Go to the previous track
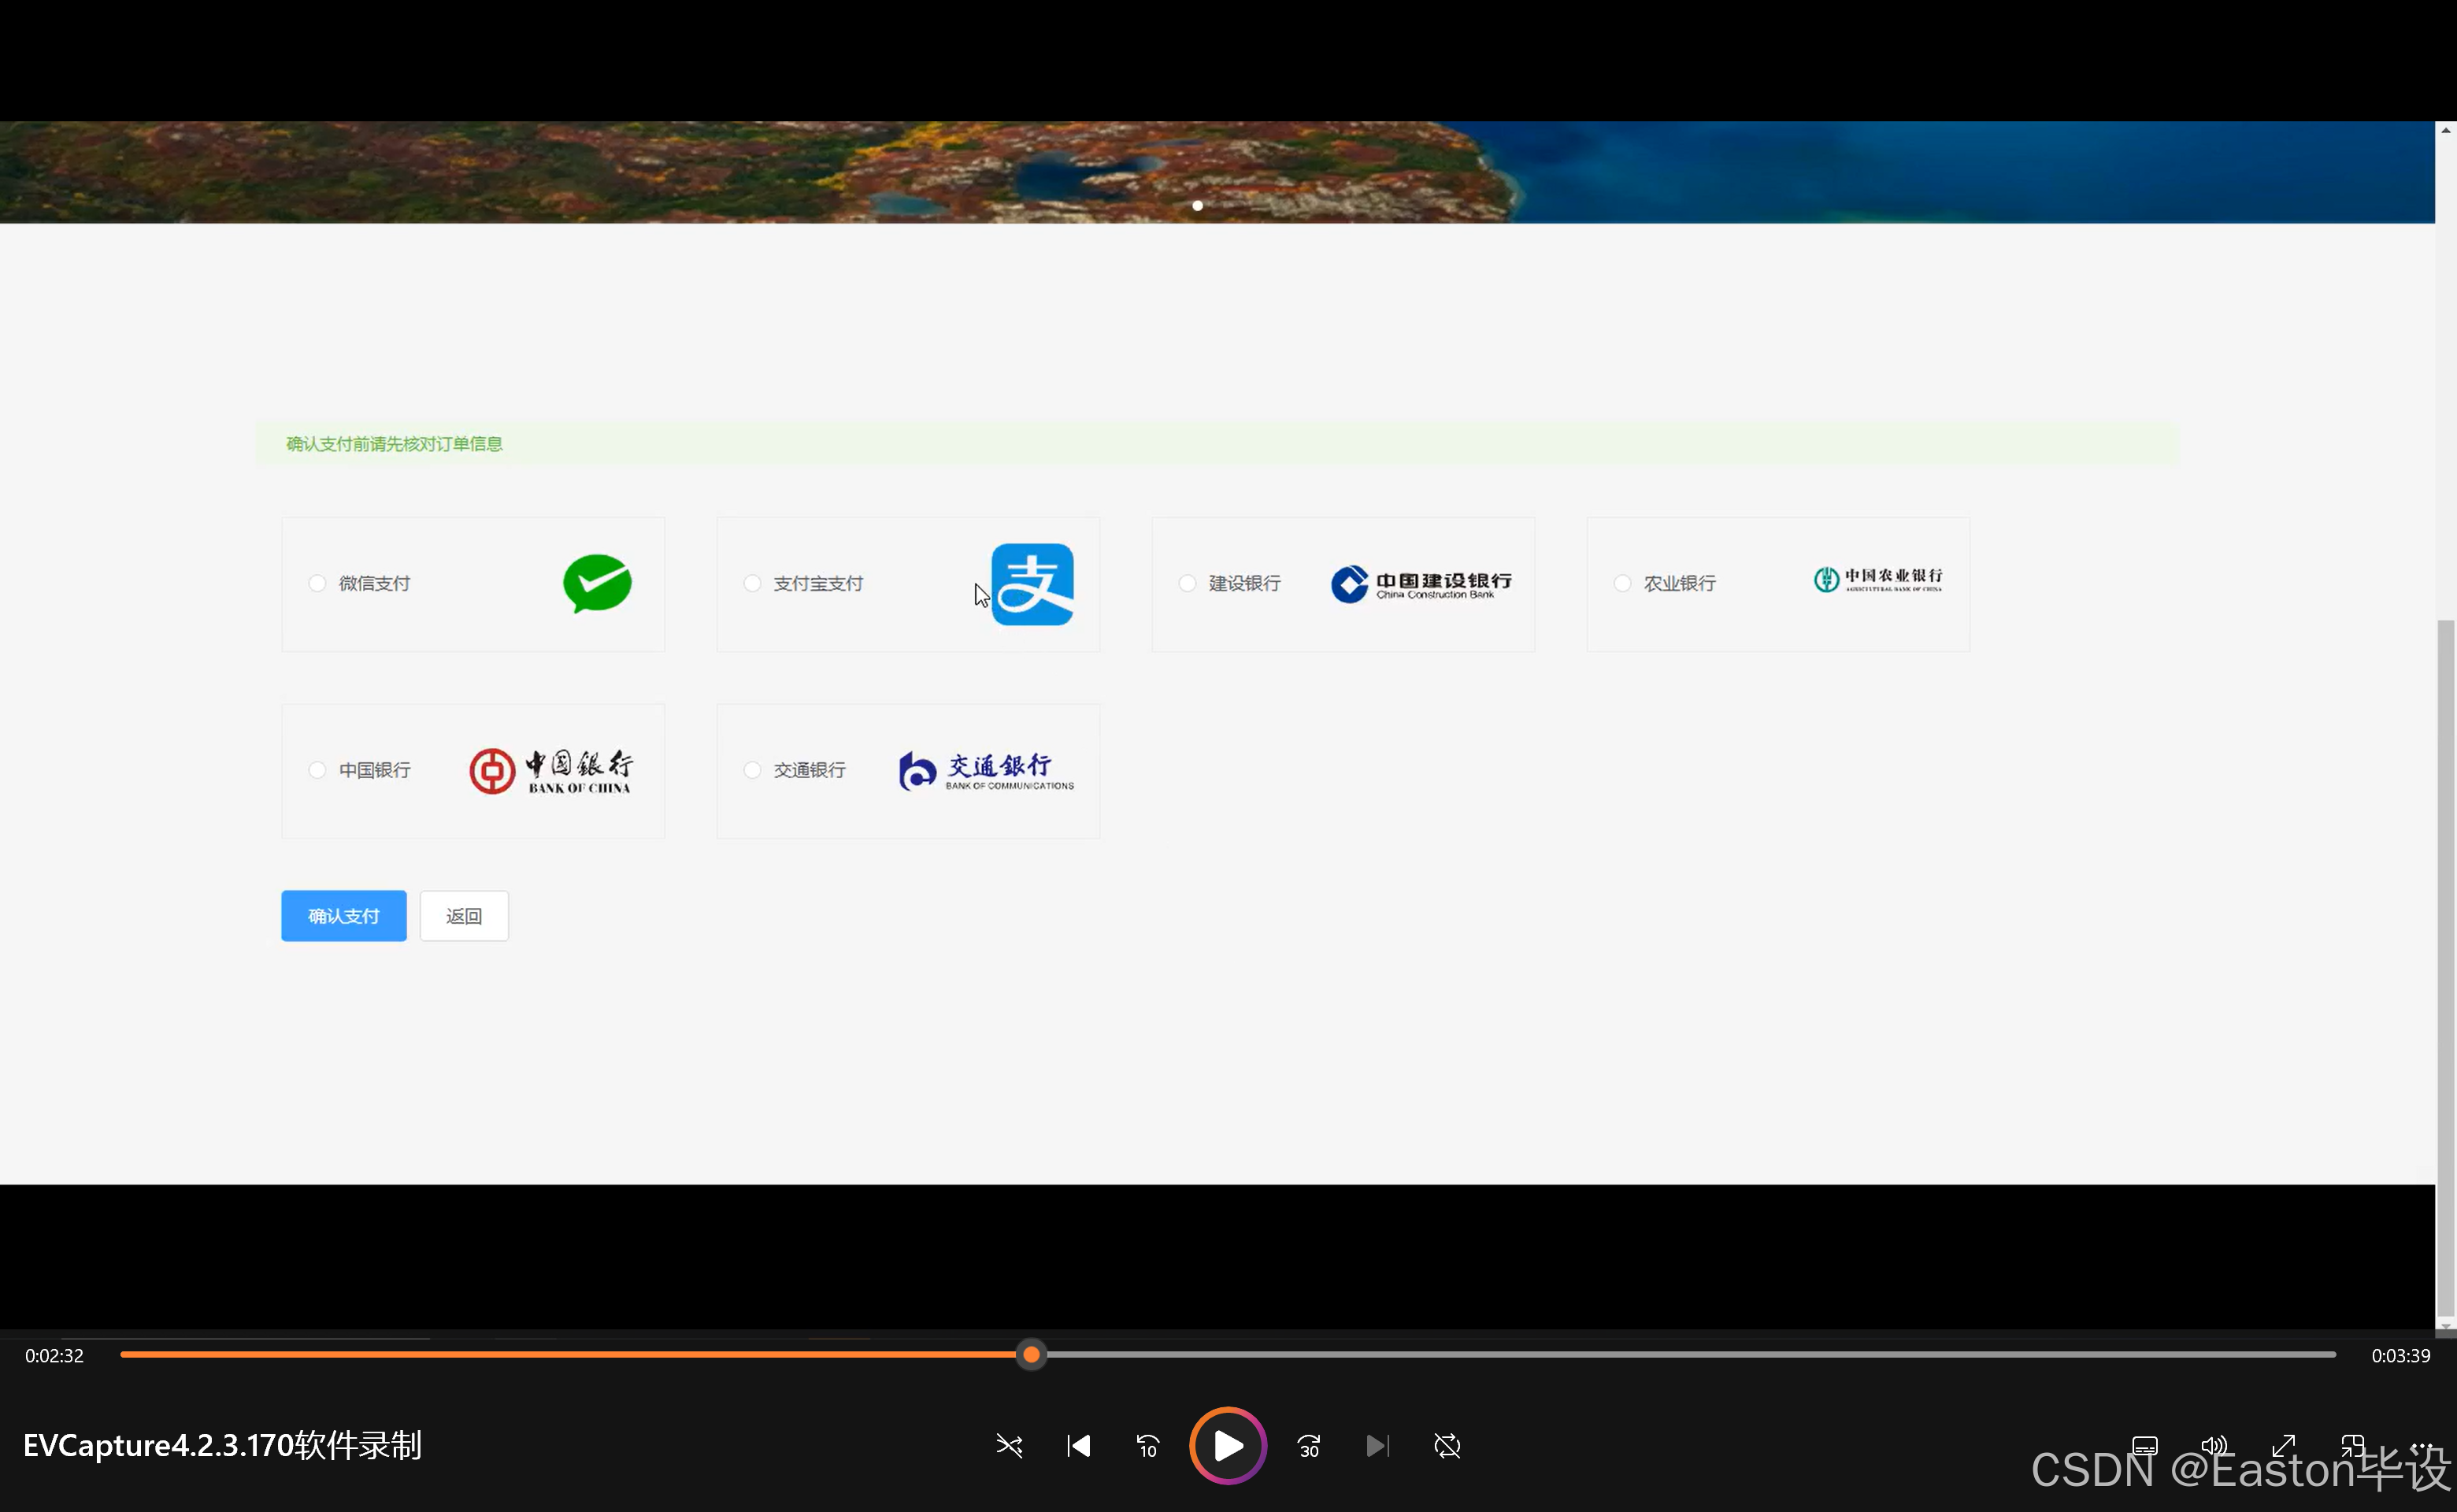 [x=1079, y=1446]
